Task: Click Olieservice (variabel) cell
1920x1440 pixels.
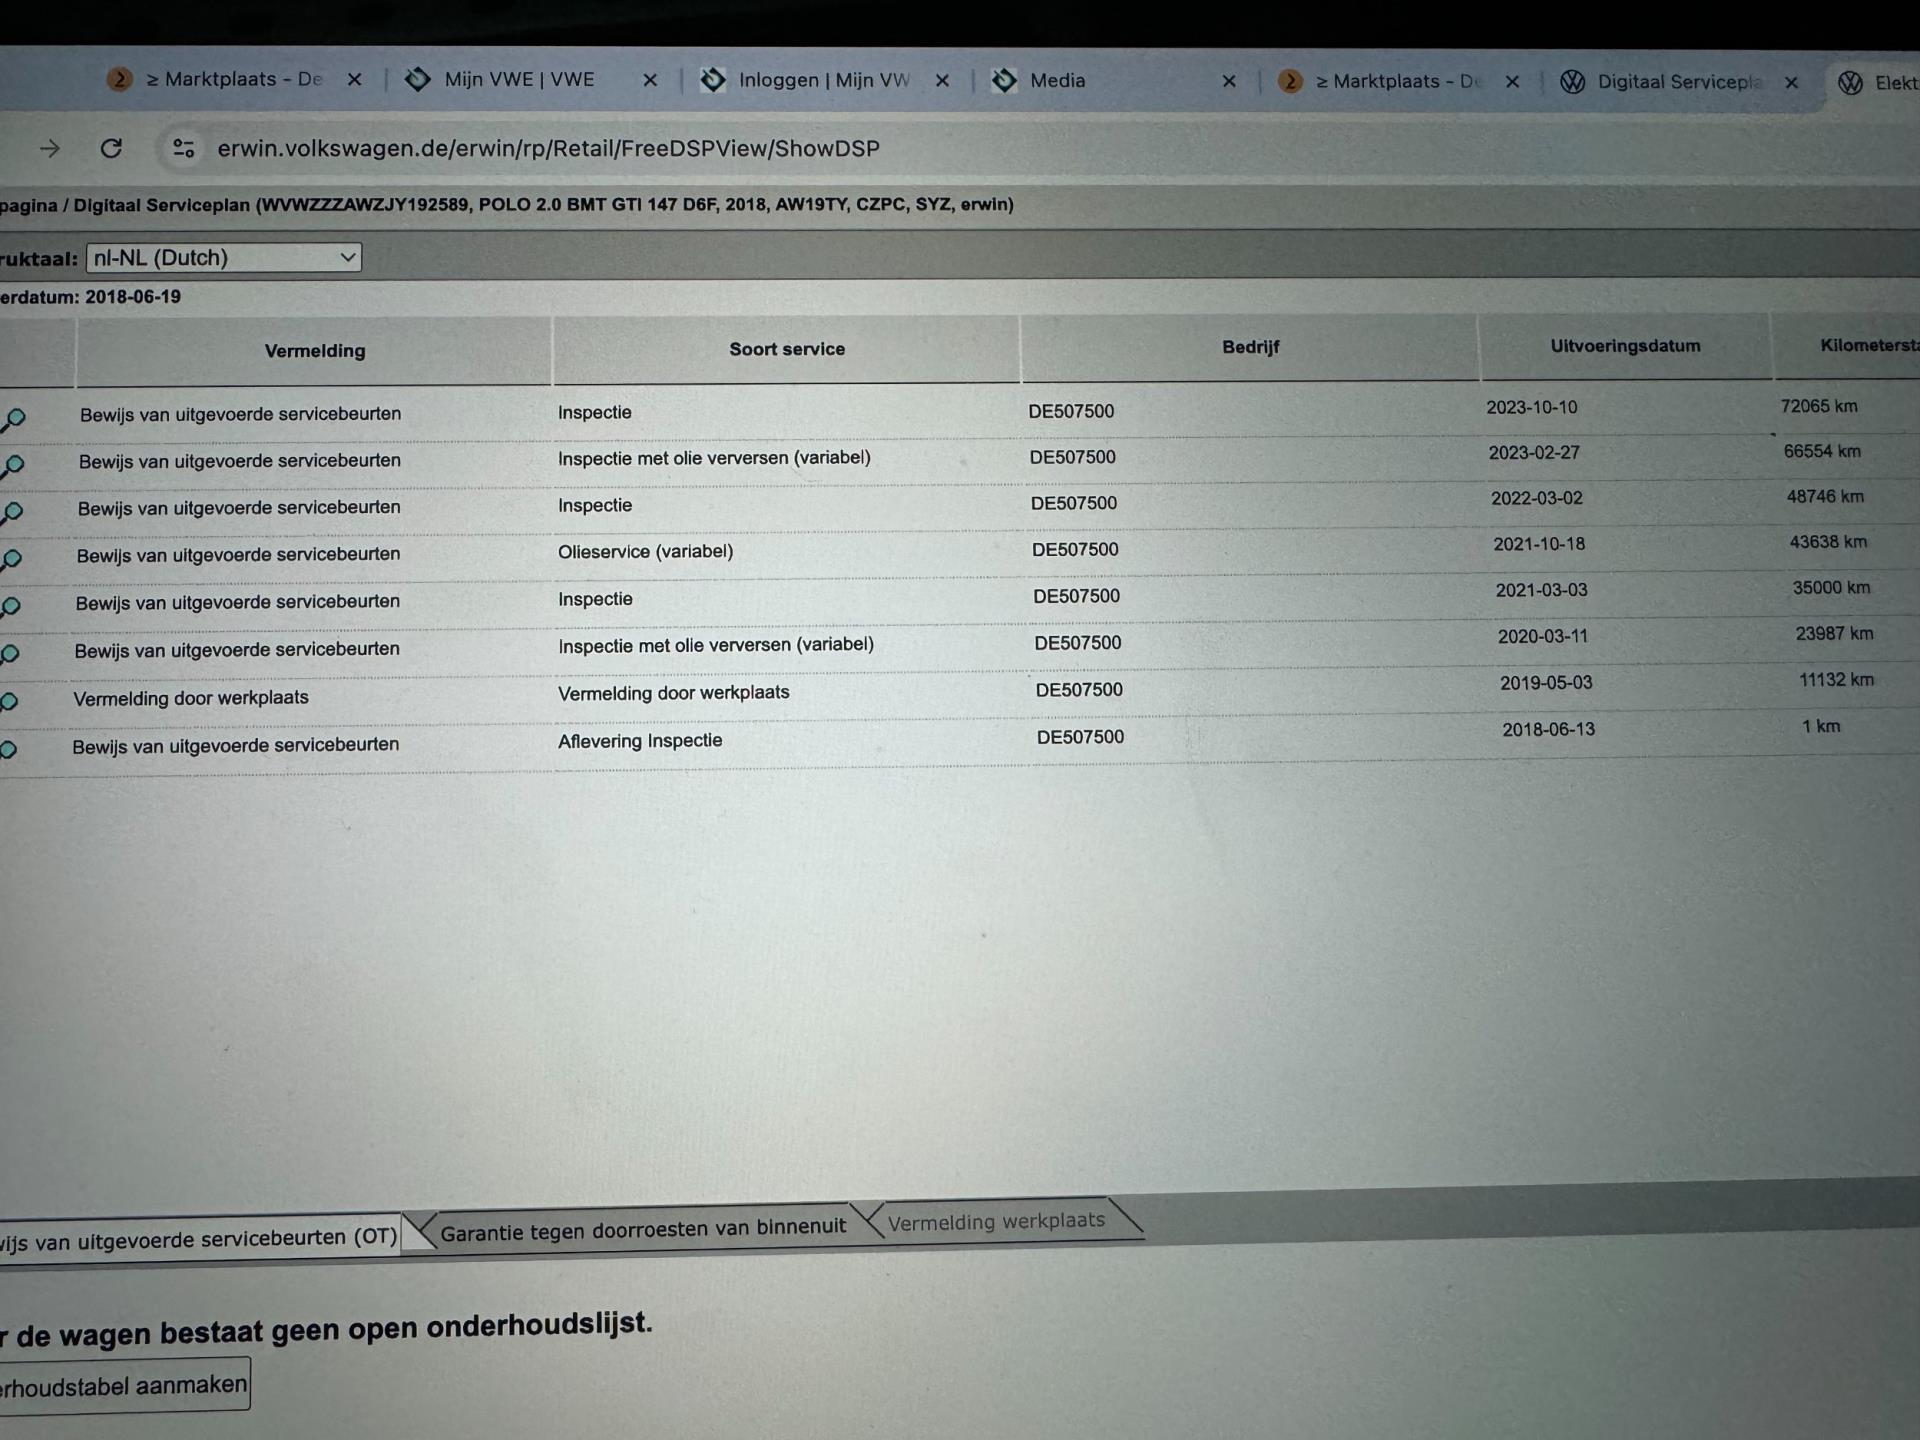Action: [x=645, y=552]
